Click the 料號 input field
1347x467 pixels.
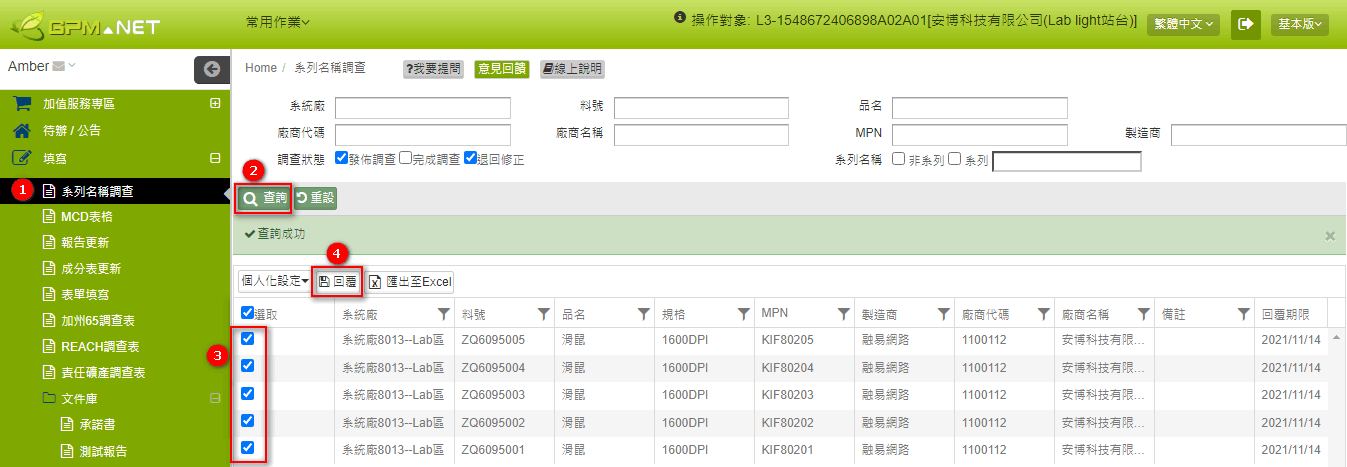tap(701, 108)
